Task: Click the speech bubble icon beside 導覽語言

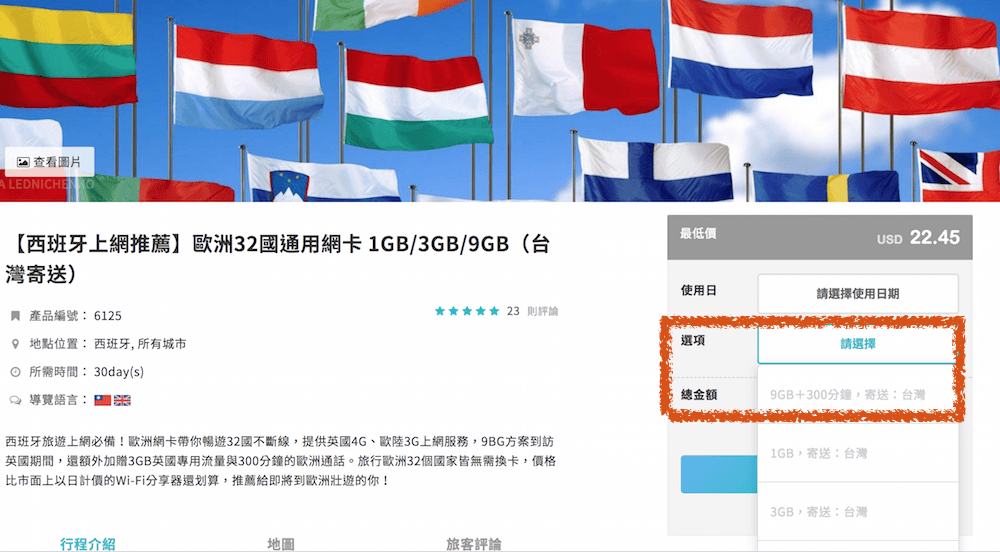Action: 15,400
